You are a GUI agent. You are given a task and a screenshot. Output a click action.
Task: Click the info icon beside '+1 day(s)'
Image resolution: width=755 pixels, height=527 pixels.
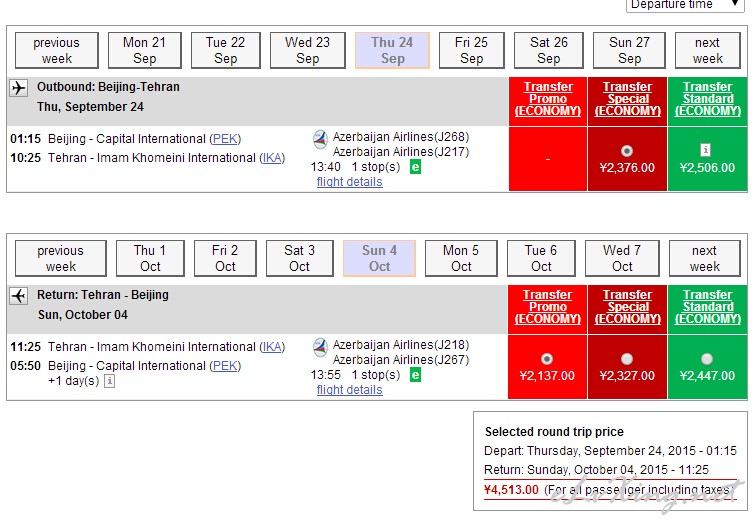109,381
